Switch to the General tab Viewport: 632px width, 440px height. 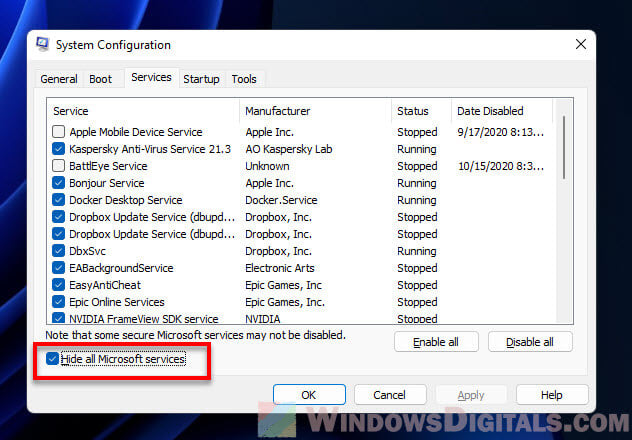[x=59, y=79]
